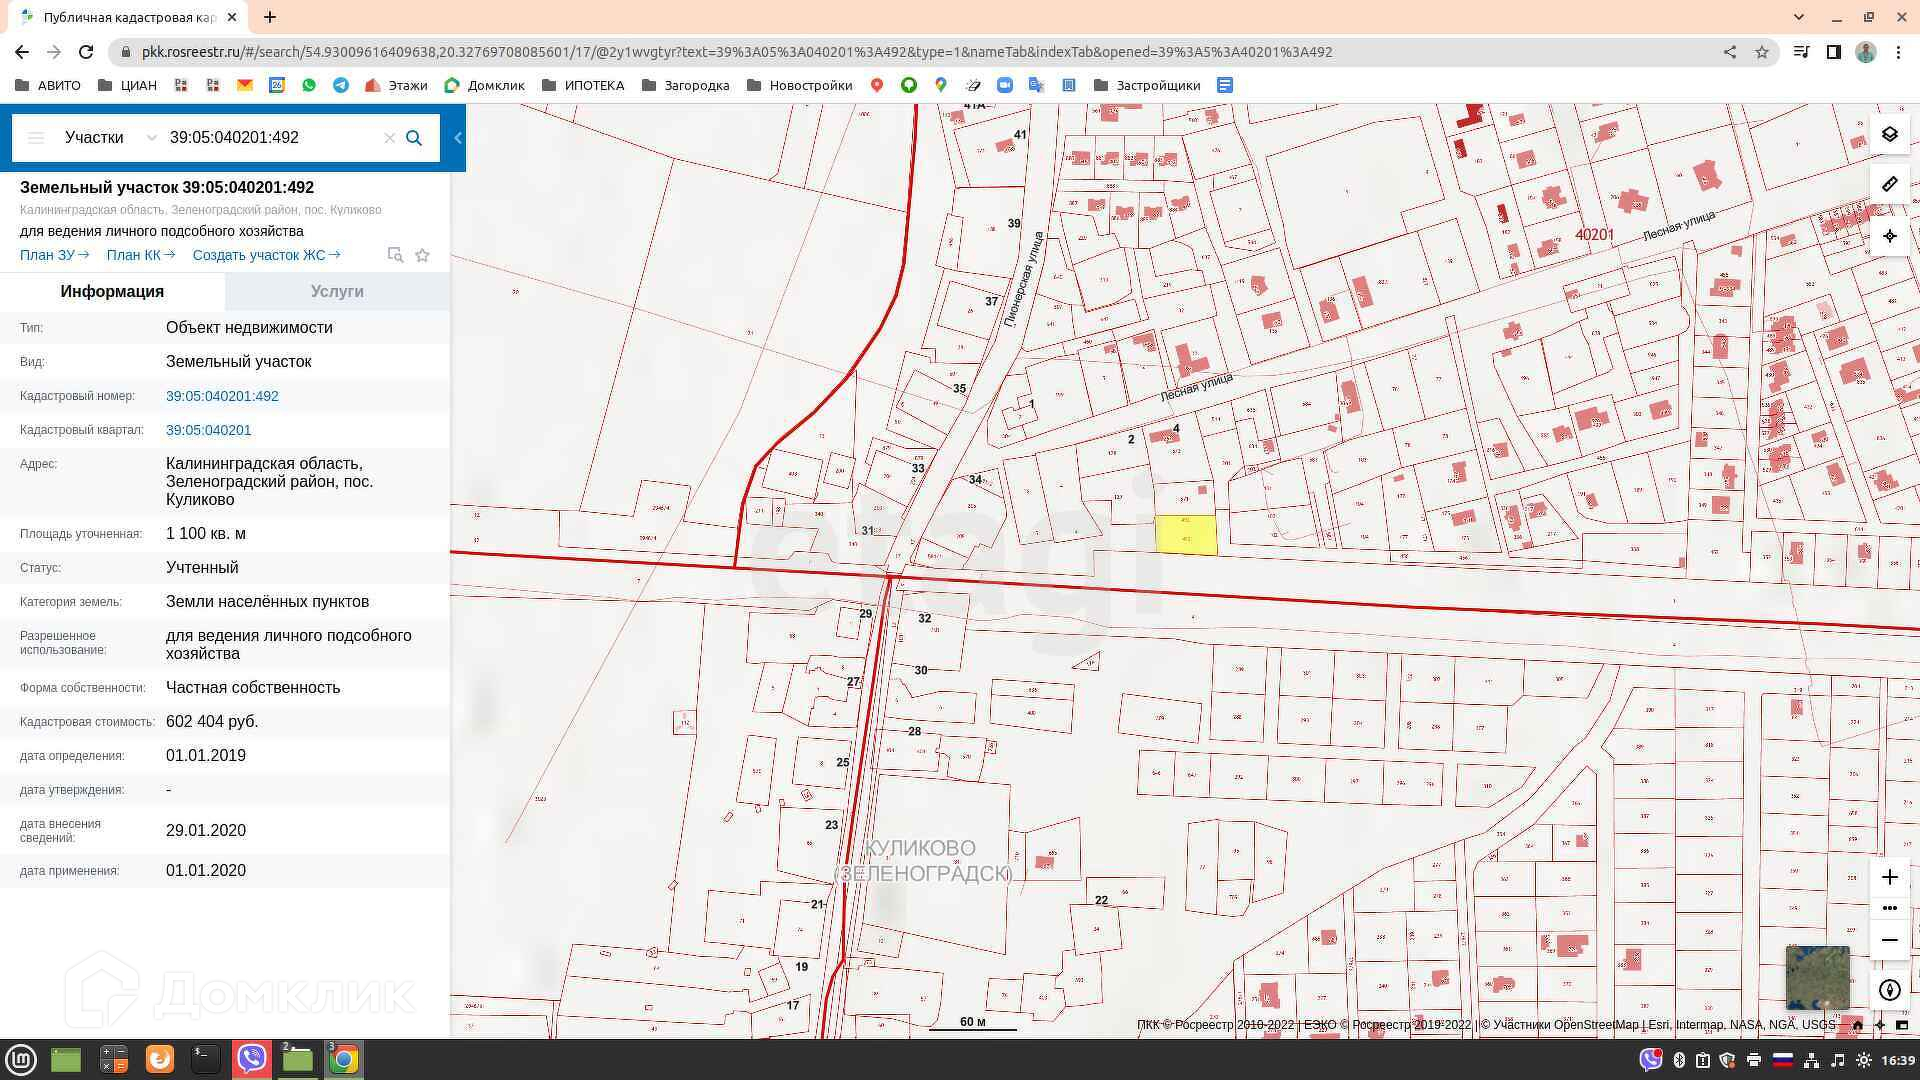Zoom out with the minus button
The width and height of the screenshot is (1920, 1080).
pos(1889,940)
